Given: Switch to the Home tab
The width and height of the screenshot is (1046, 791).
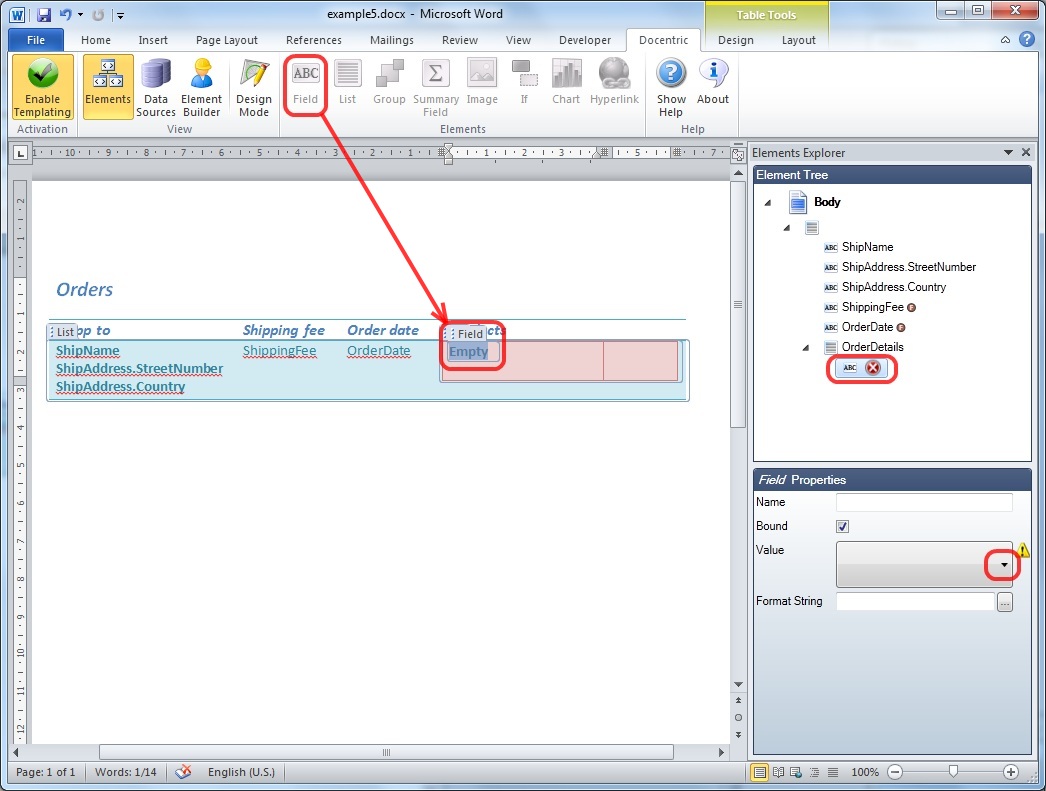Looking at the screenshot, I should click(x=96, y=40).
